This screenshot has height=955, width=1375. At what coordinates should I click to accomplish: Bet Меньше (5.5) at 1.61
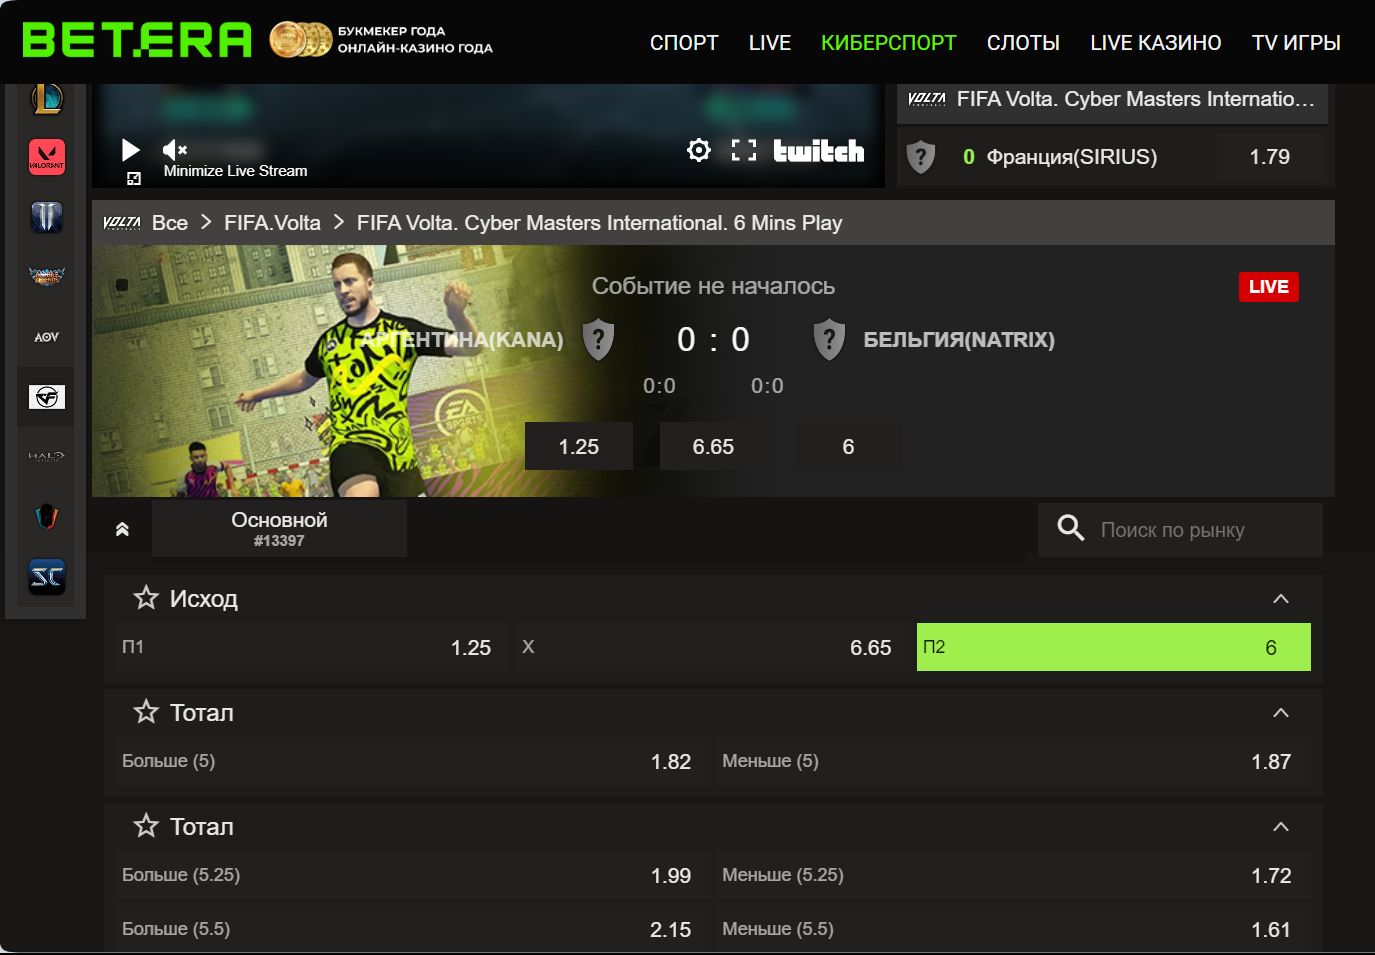point(1013,929)
